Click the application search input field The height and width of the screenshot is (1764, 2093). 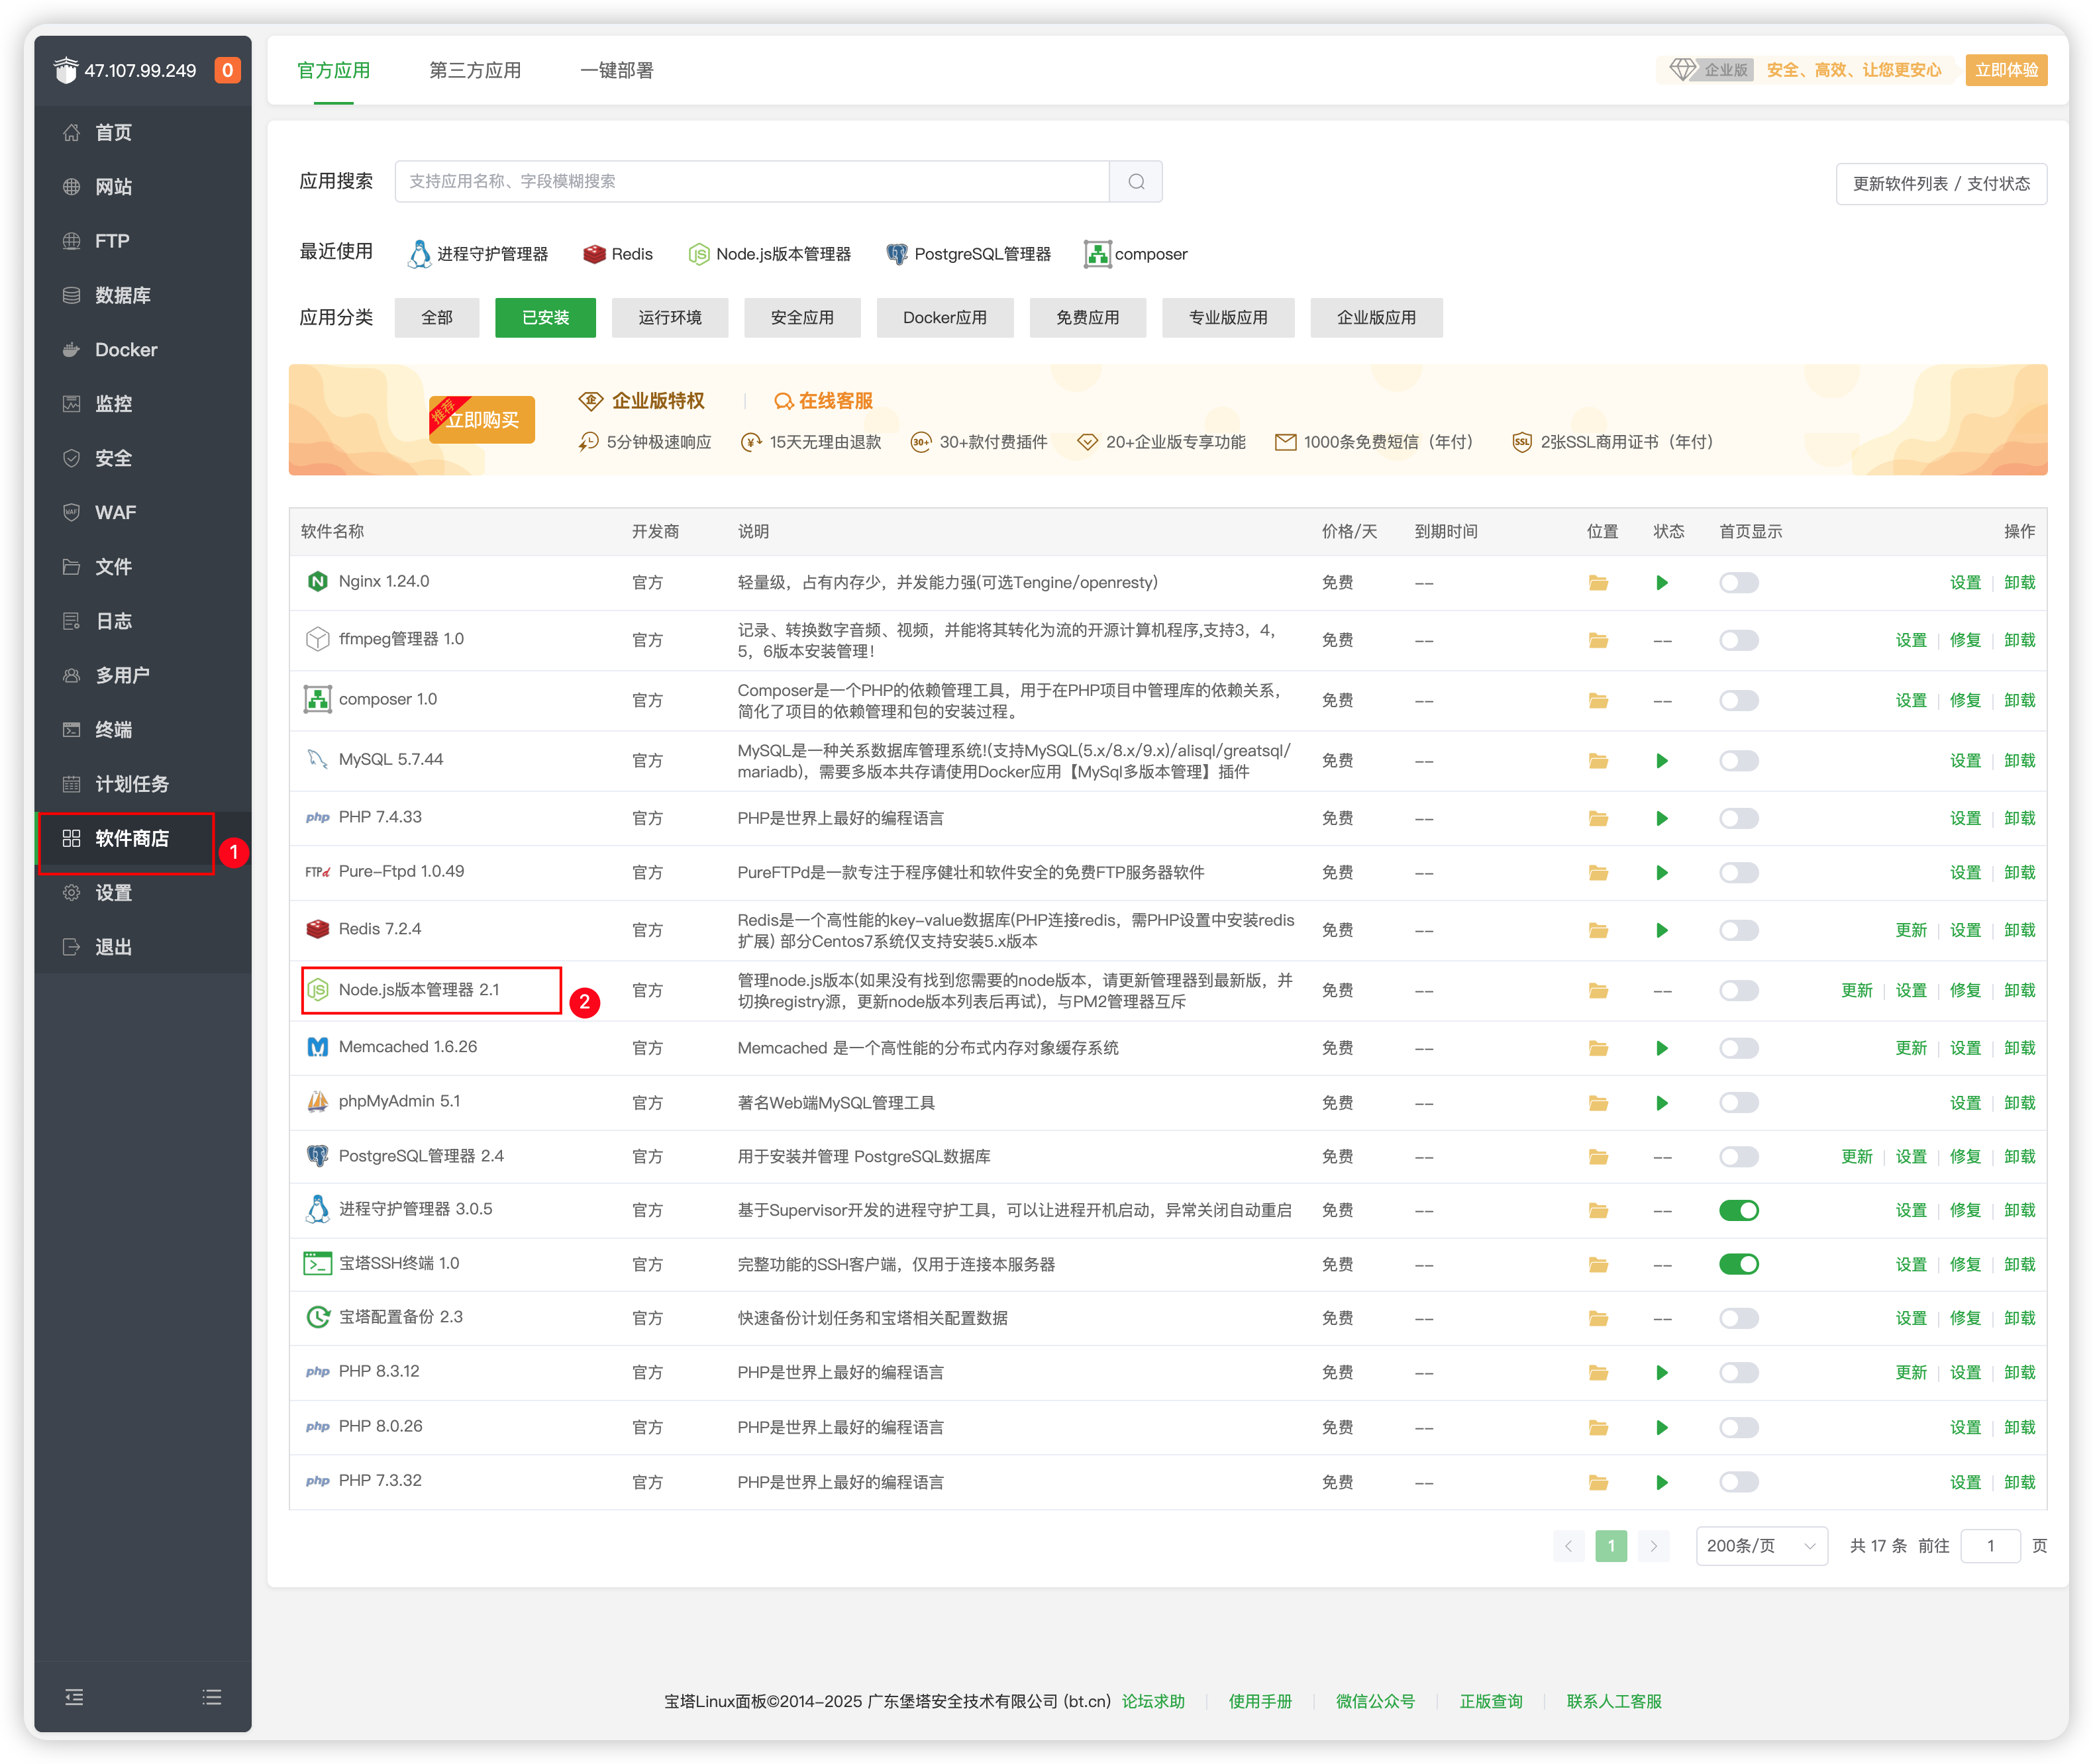(x=751, y=181)
